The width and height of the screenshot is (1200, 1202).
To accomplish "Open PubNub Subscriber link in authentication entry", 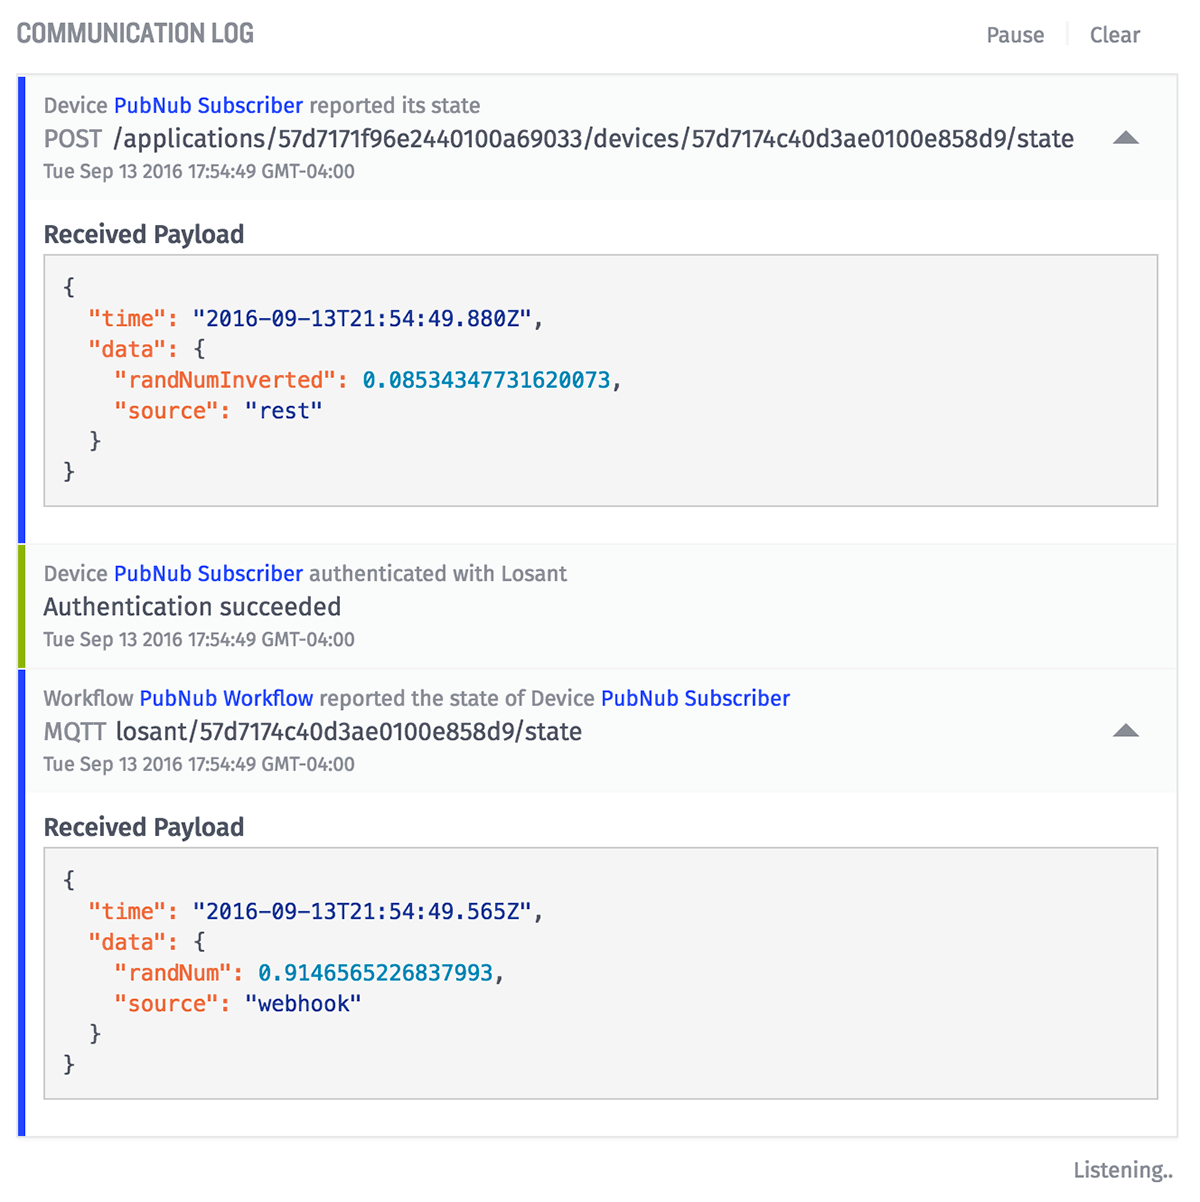I will coord(208,574).
